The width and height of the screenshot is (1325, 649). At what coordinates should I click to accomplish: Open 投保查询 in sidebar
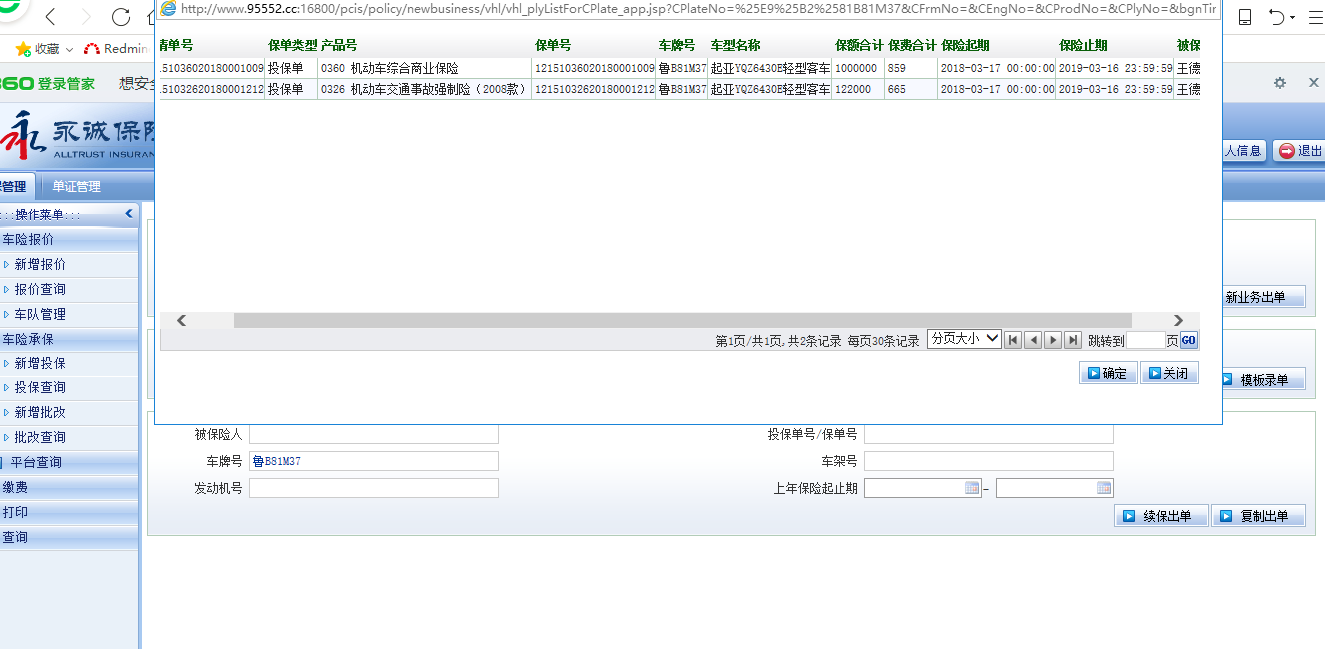pyautogui.click(x=40, y=387)
